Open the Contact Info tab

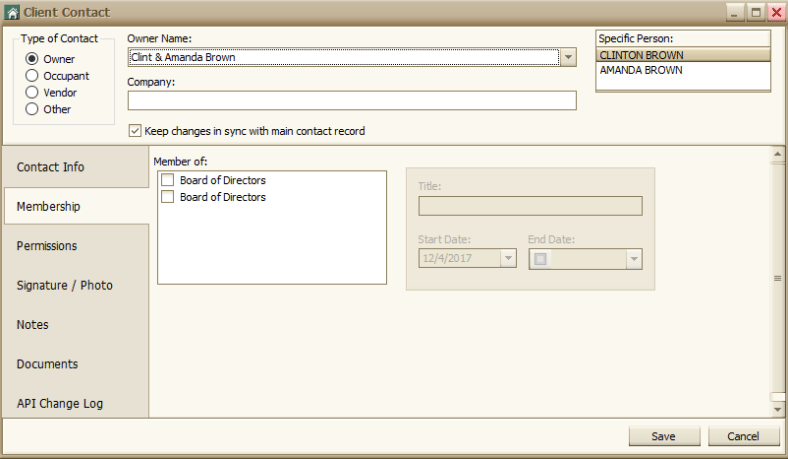(x=76, y=167)
